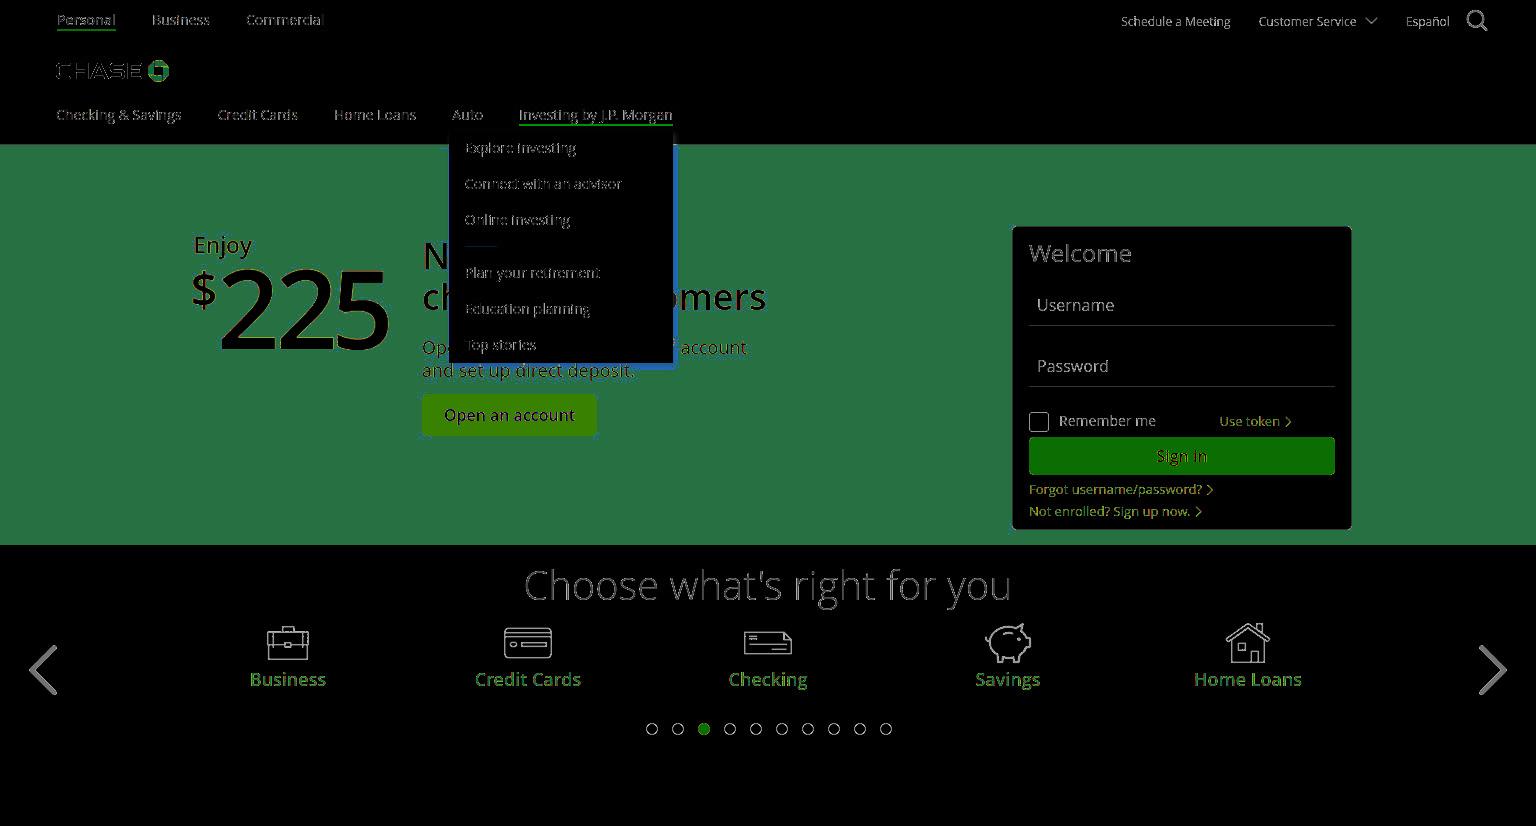Viewport: 1536px width, 826px height.
Task: Jump to second carousel dot
Action: point(678,729)
